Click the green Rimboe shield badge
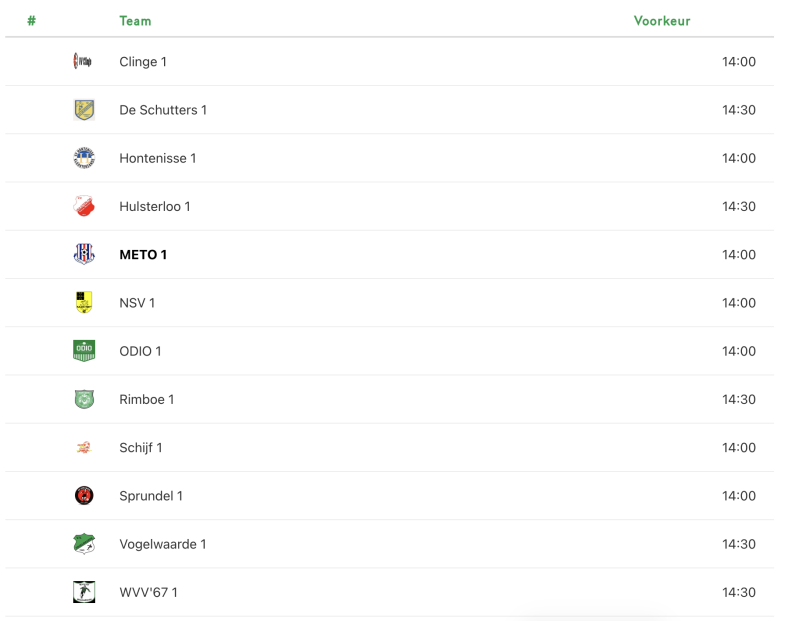The image size is (799, 621). pos(84,399)
